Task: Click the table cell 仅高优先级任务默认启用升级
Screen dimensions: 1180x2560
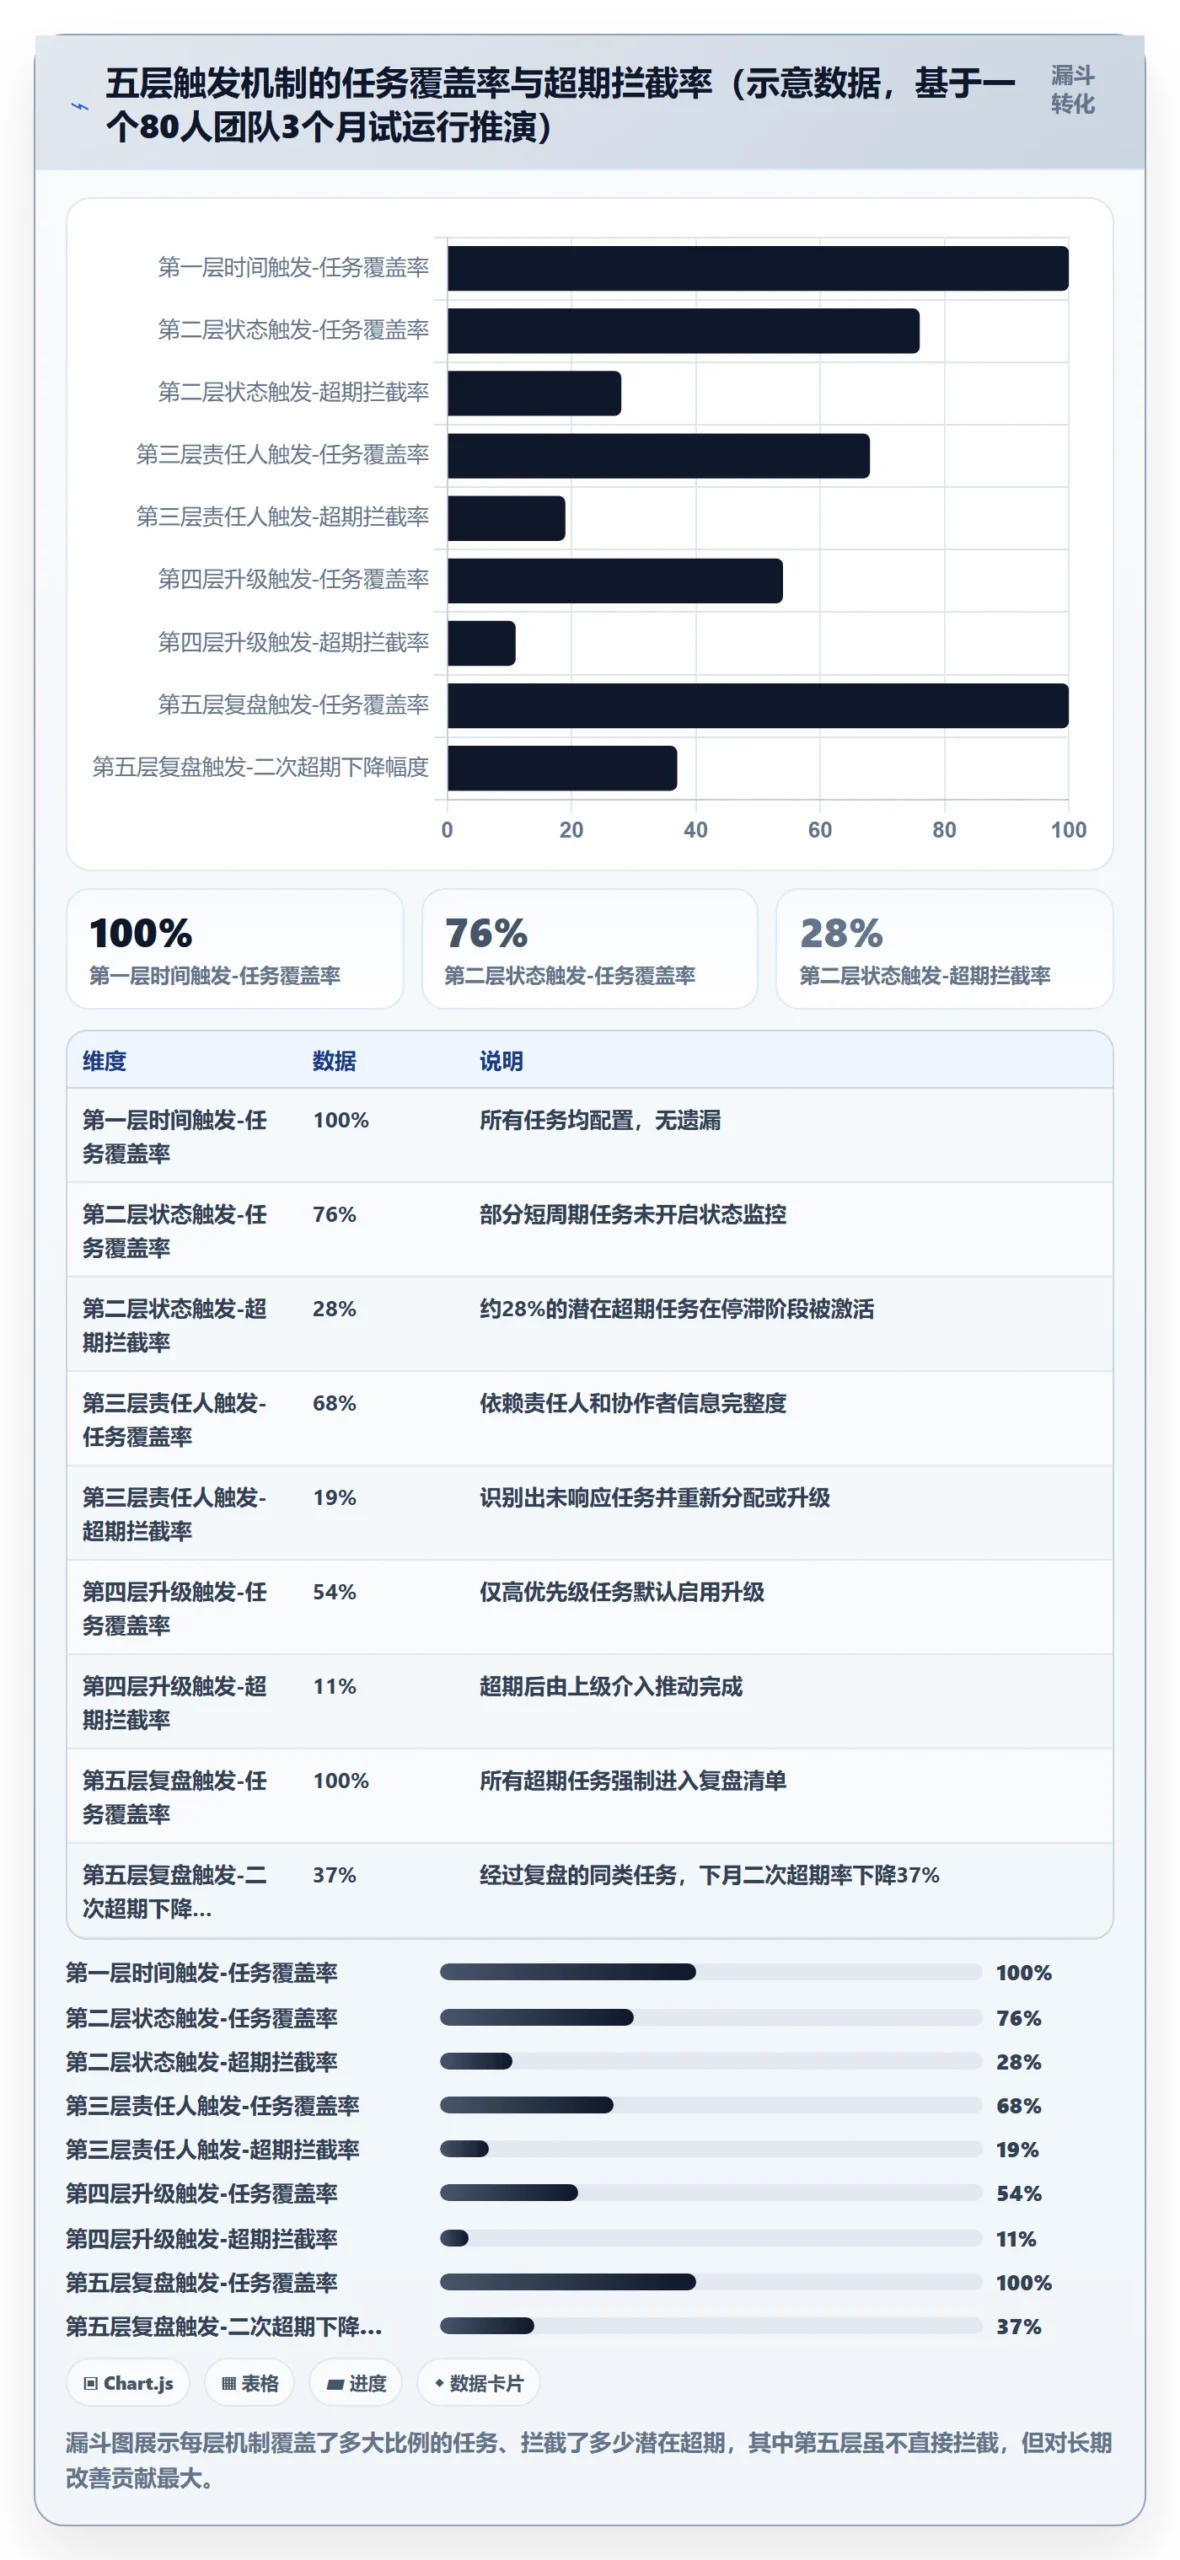Action: point(622,1592)
